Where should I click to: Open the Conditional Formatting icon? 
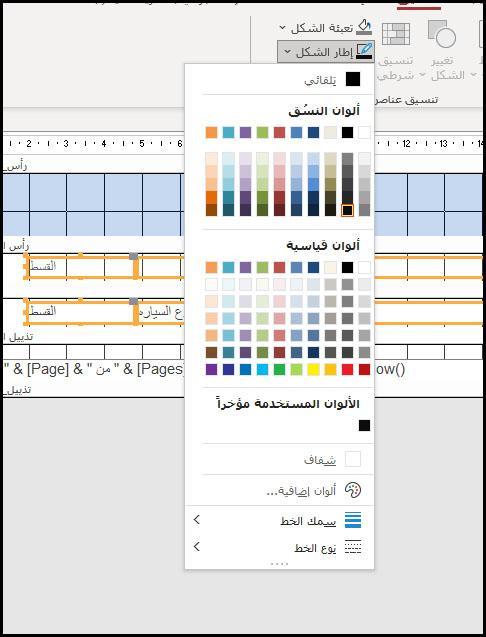pyautogui.click(x=396, y=34)
